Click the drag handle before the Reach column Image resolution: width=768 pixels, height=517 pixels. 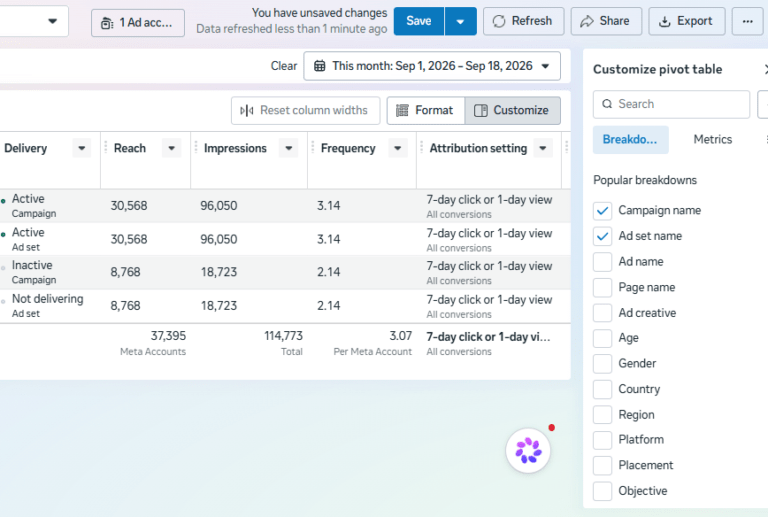106,147
